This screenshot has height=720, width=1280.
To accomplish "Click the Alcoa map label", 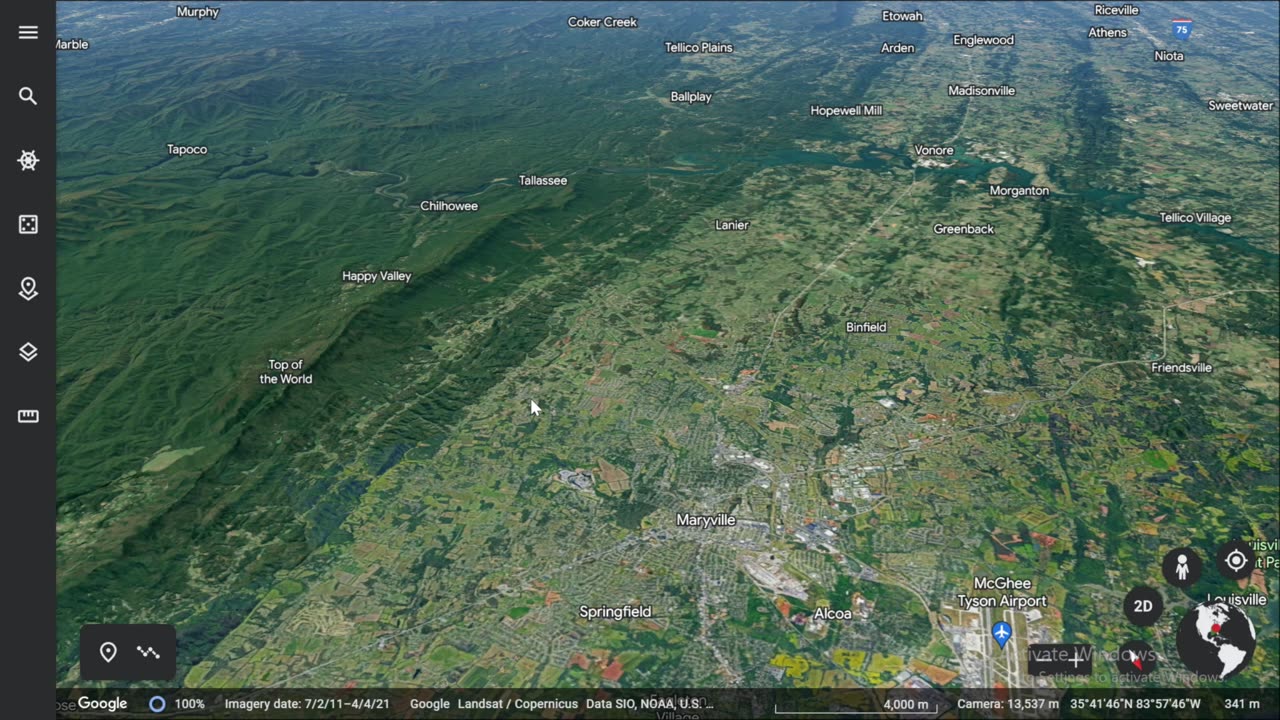I will [x=833, y=614].
